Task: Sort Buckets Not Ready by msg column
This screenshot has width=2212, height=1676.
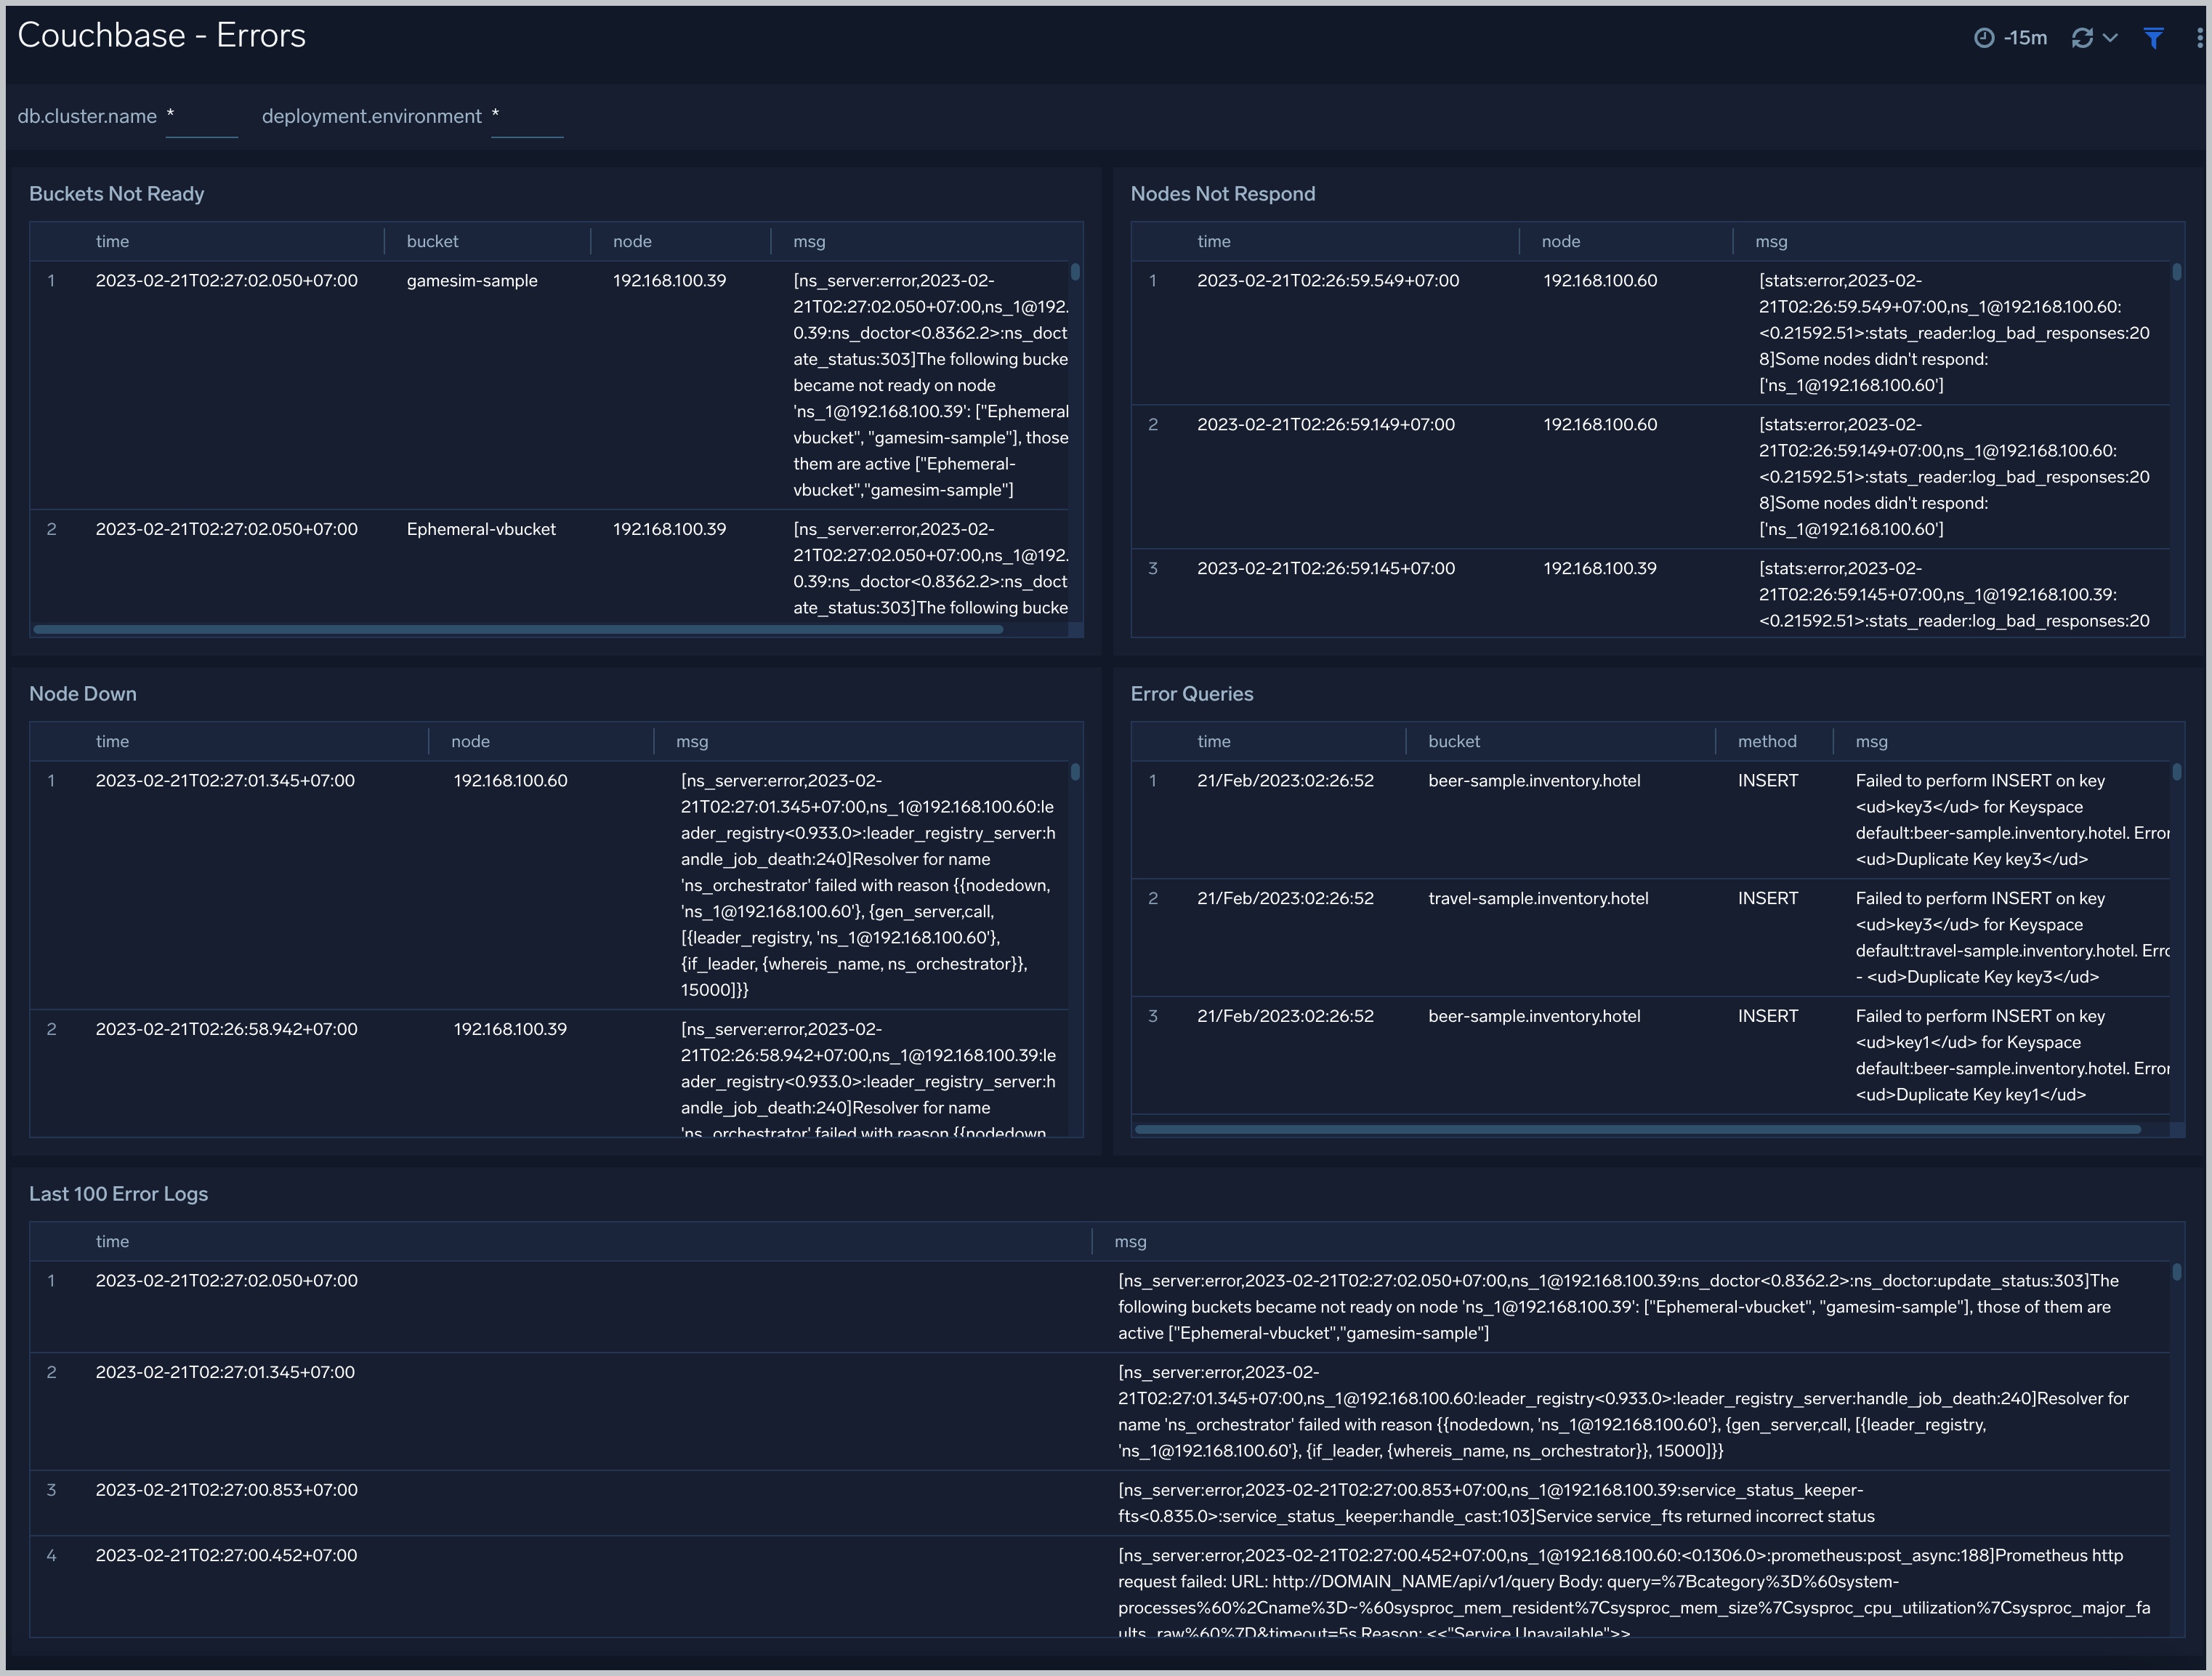Action: (809, 241)
